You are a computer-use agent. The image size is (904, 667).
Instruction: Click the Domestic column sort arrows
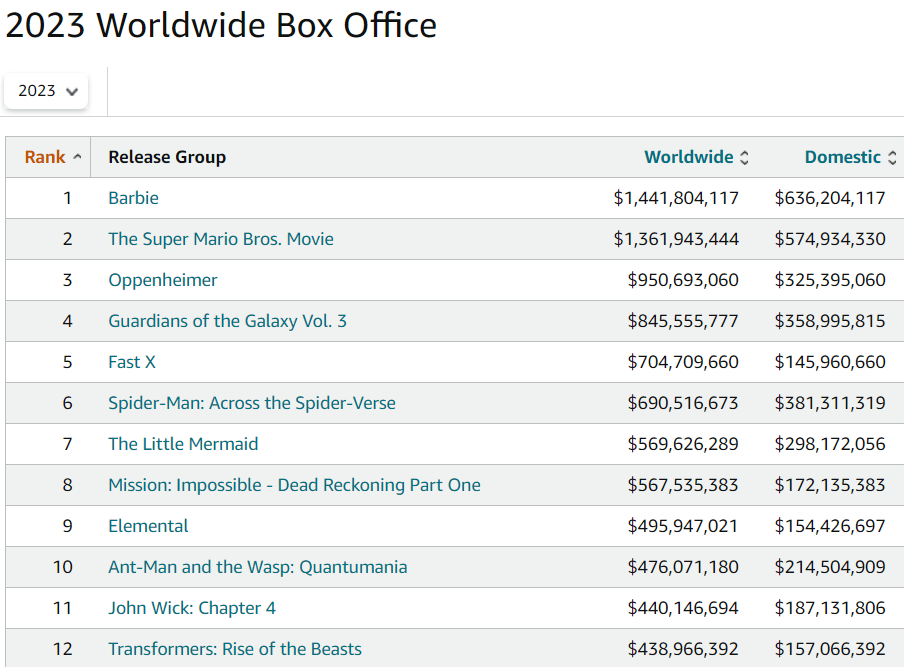(x=892, y=158)
